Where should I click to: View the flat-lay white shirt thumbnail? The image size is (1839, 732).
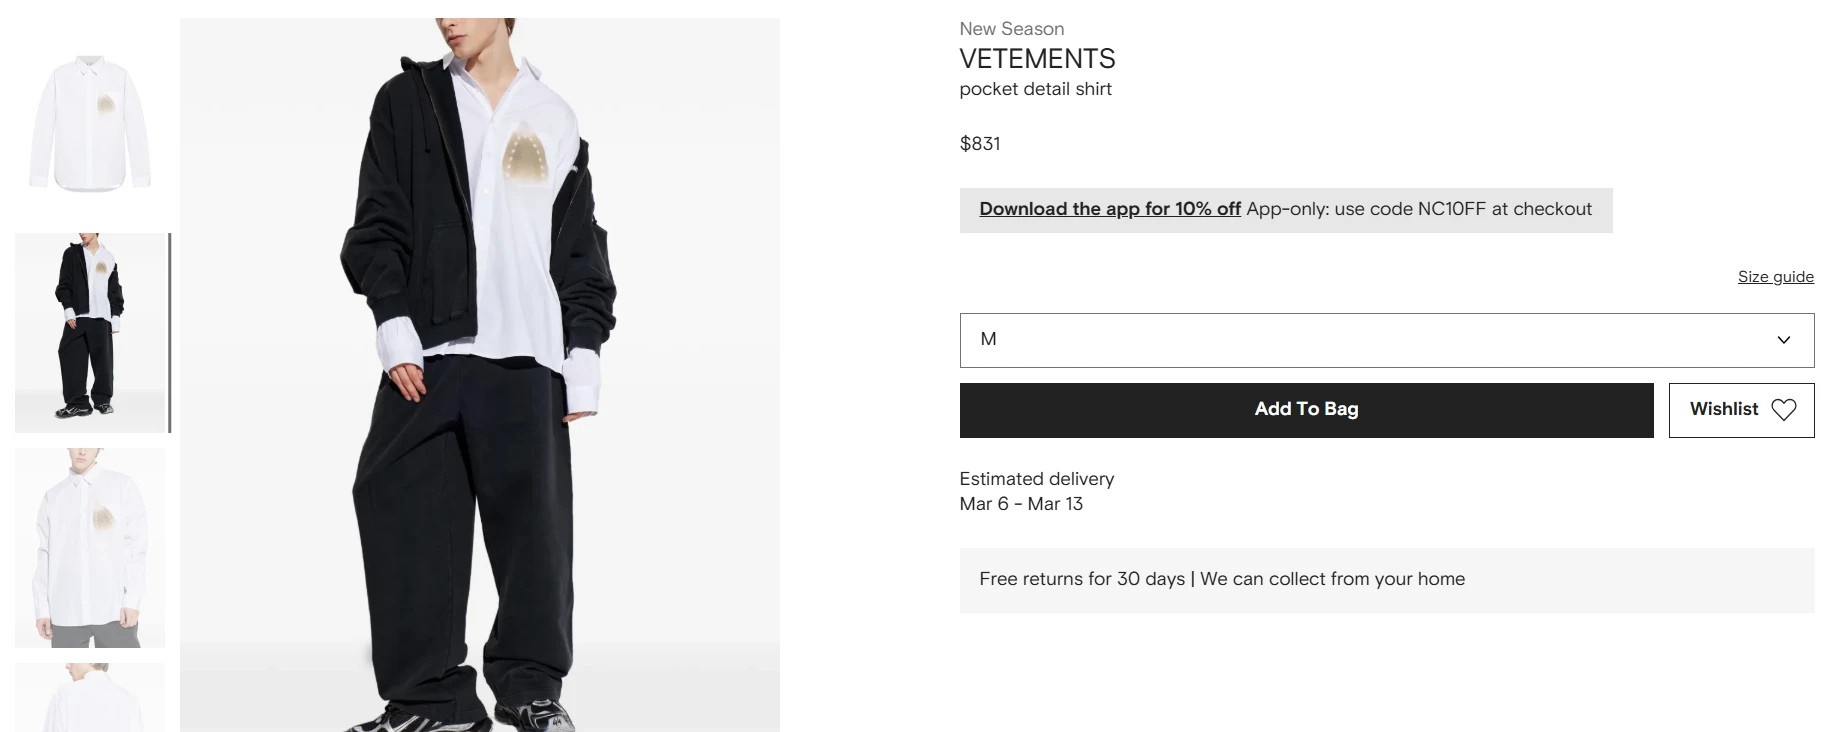click(x=90, y=122)
